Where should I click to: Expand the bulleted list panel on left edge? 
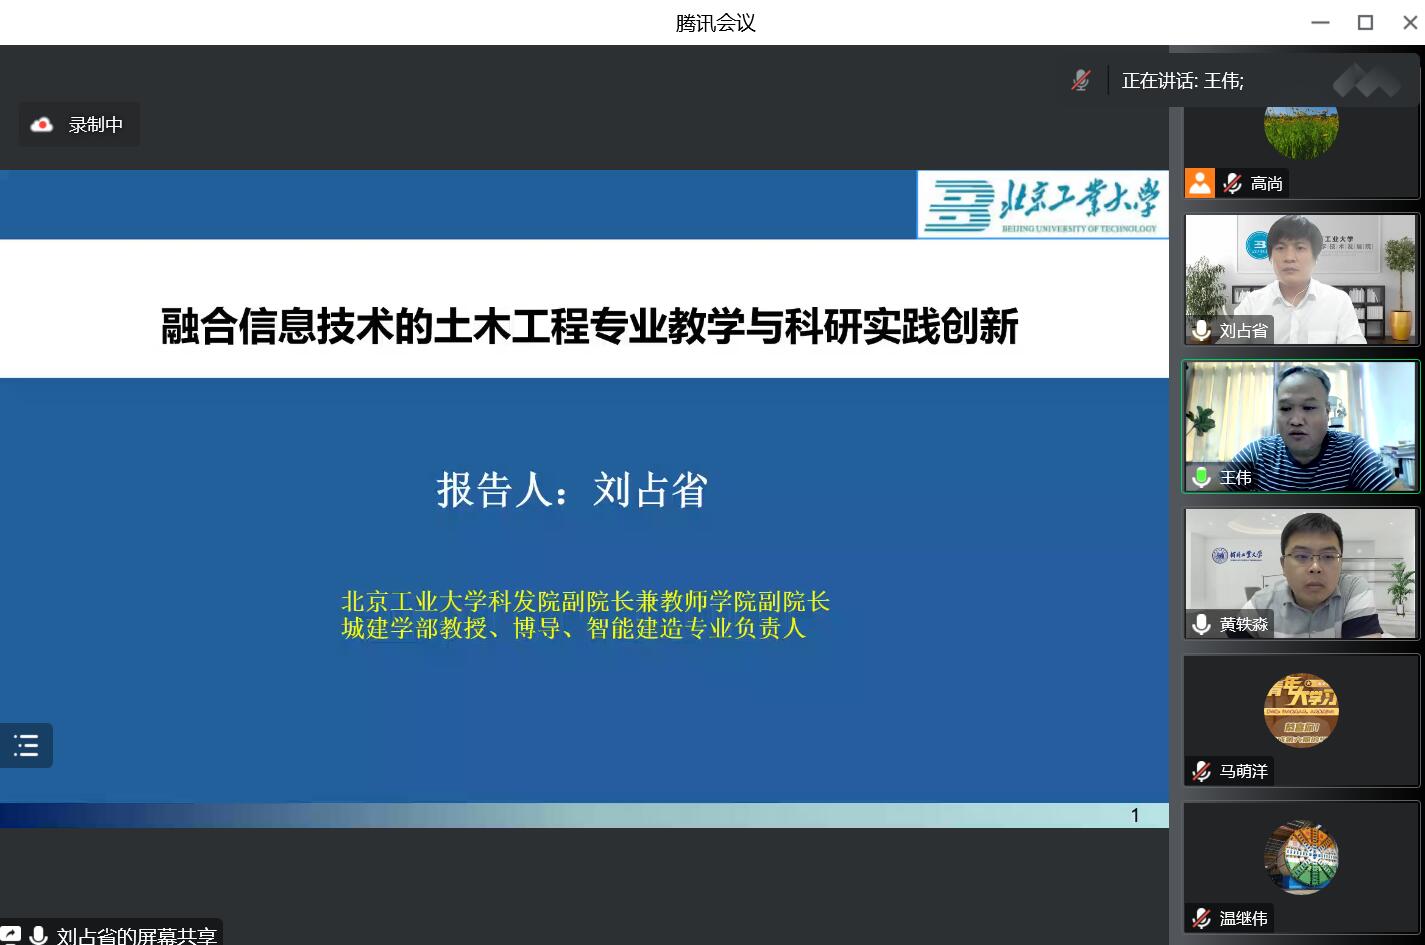coord(26,745)
